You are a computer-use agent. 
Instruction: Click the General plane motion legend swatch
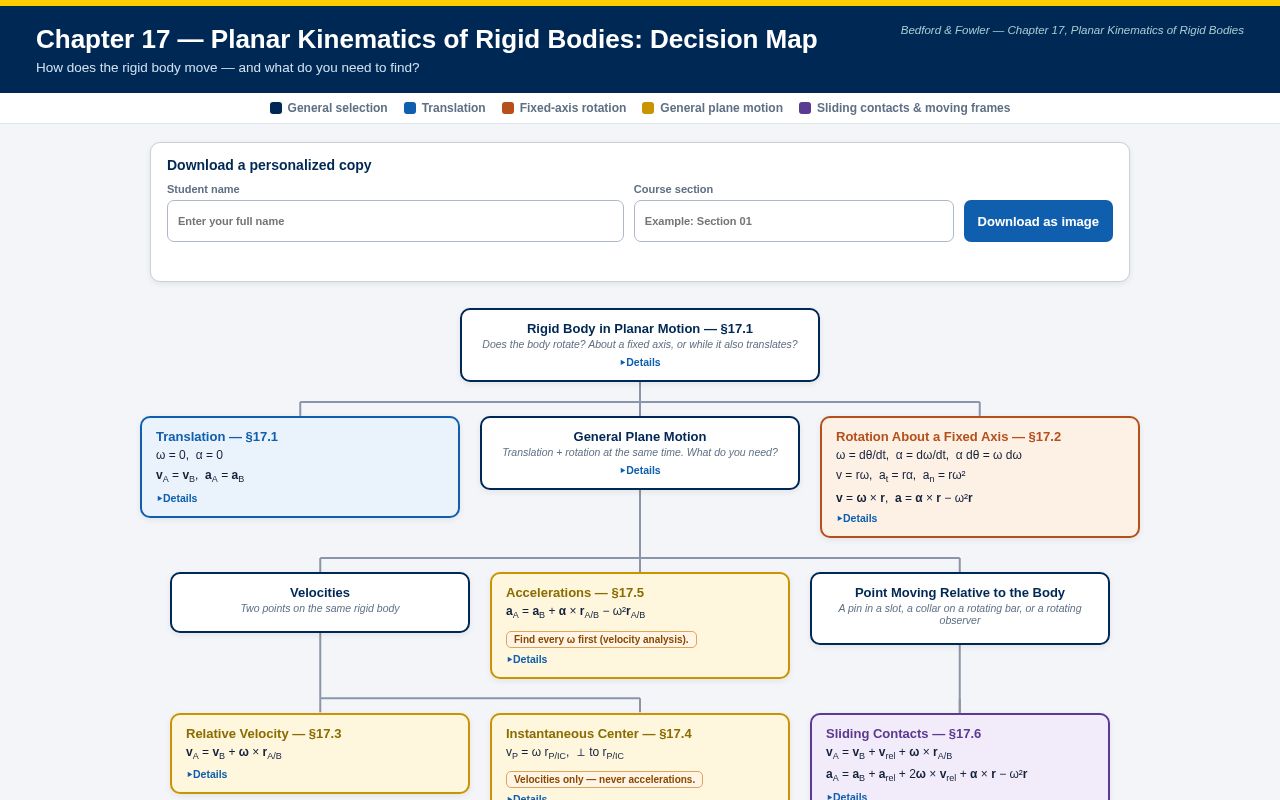(x=648, y=108)
